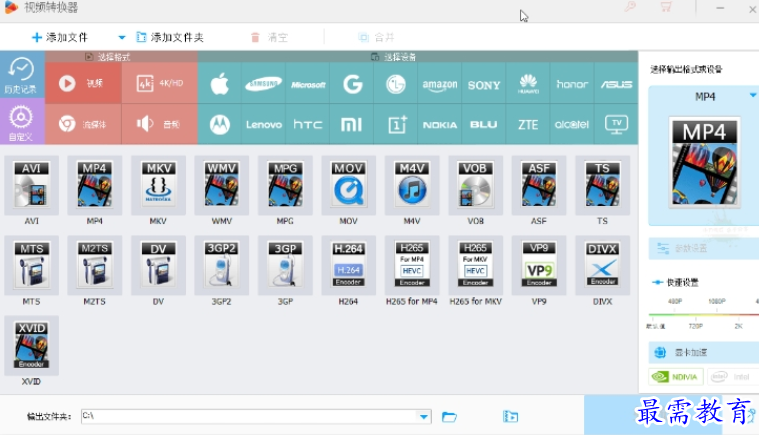Open the Xiaomi MI device presets
The height and width of the screenshot is (443, 759).
[352, 124]
